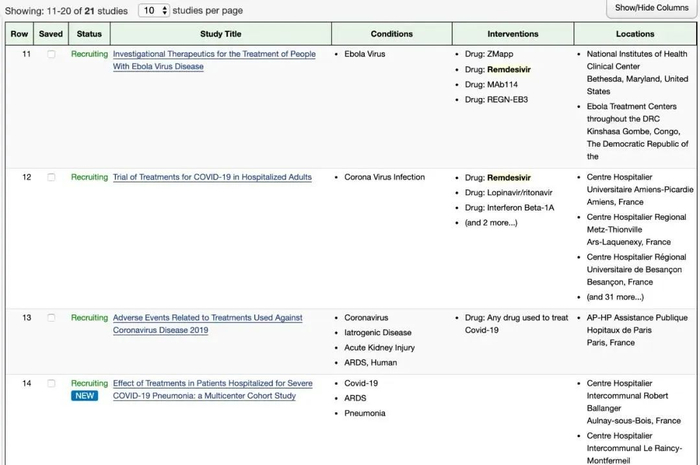Image resolution: width=700 pixels, height=465 pixels.
Task: Expand the '(and 2 more...)' interventions
Action: [492, 222]
